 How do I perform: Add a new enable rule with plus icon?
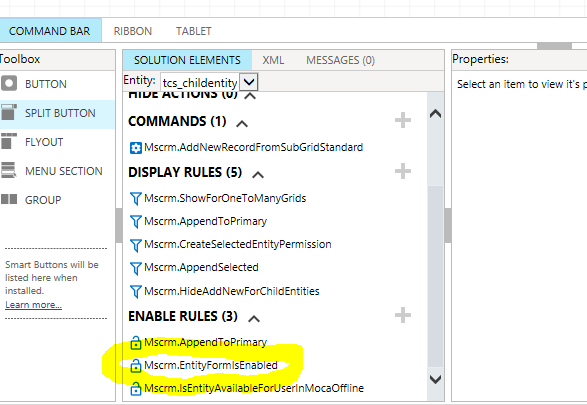coord(403,315)
